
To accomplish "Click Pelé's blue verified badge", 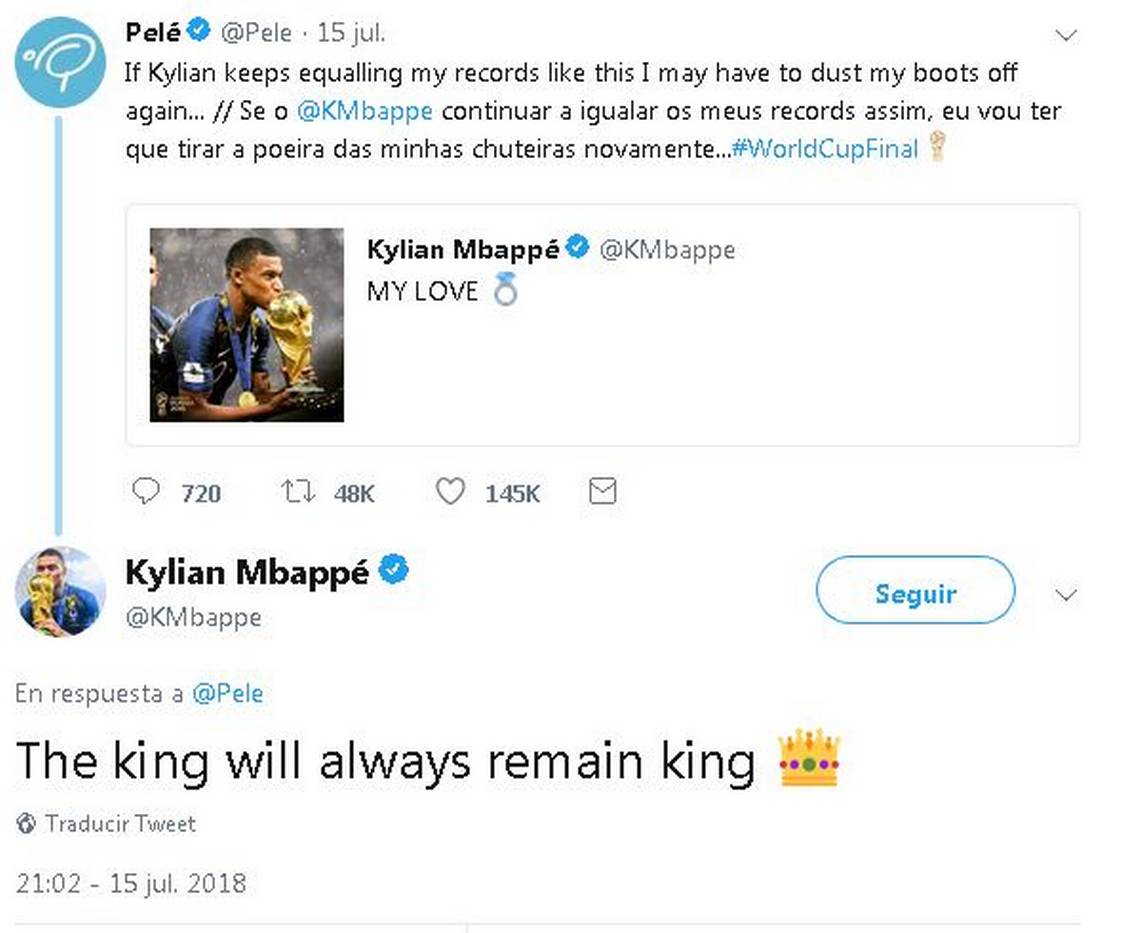I will [198, 31].
